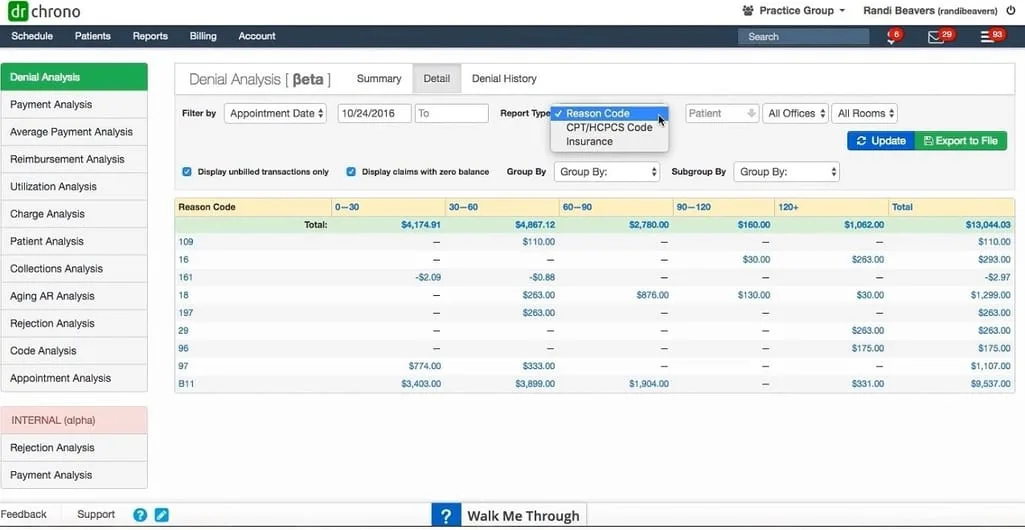Select Insurance report type option
The width and height of the screenshot is (1025, 530).
(x=609, y=142)
